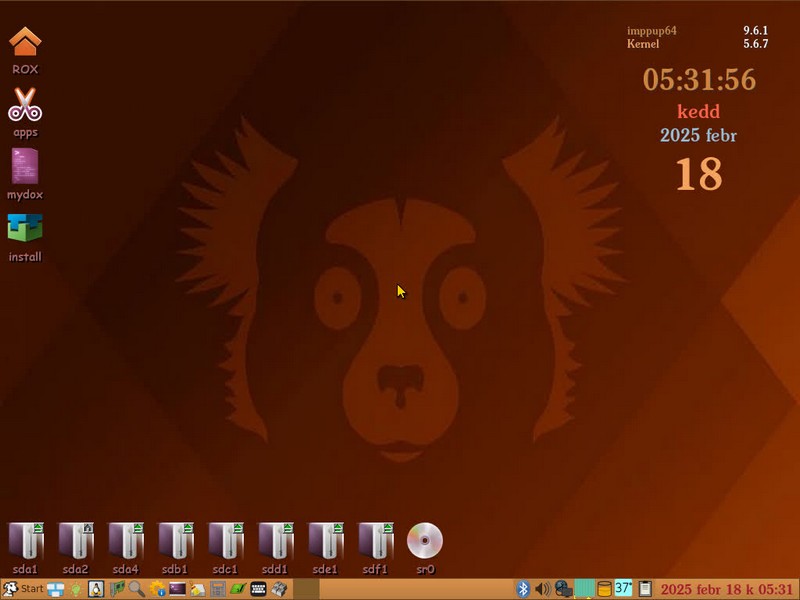
Task: Click the 05:31:56 desktop clock widget
Action: click(x=699, y=80)
